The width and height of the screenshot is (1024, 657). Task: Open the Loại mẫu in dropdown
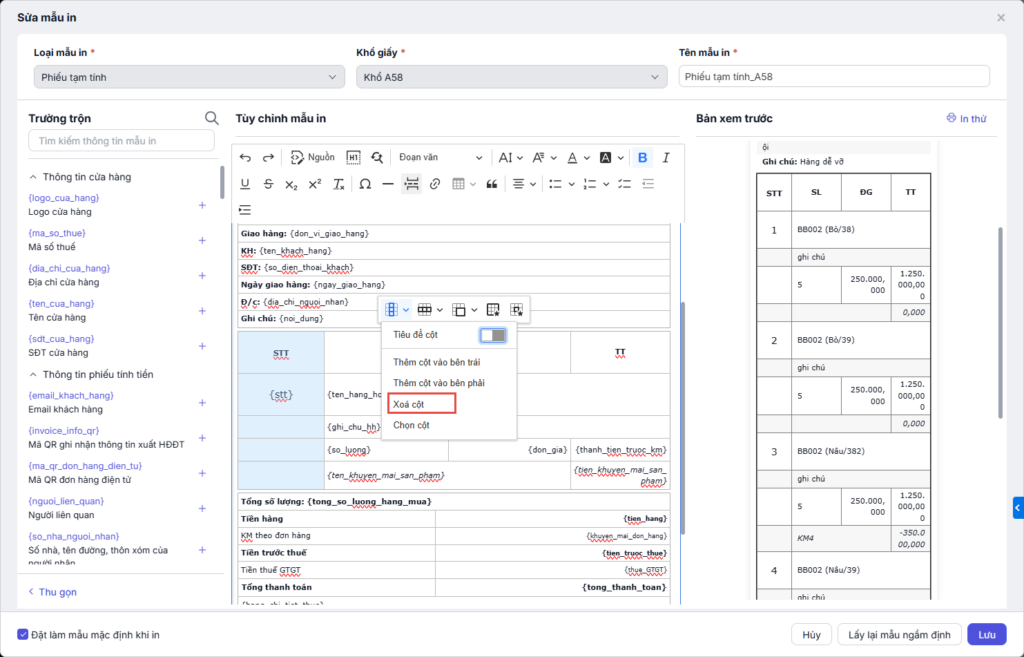pos(189,77)
